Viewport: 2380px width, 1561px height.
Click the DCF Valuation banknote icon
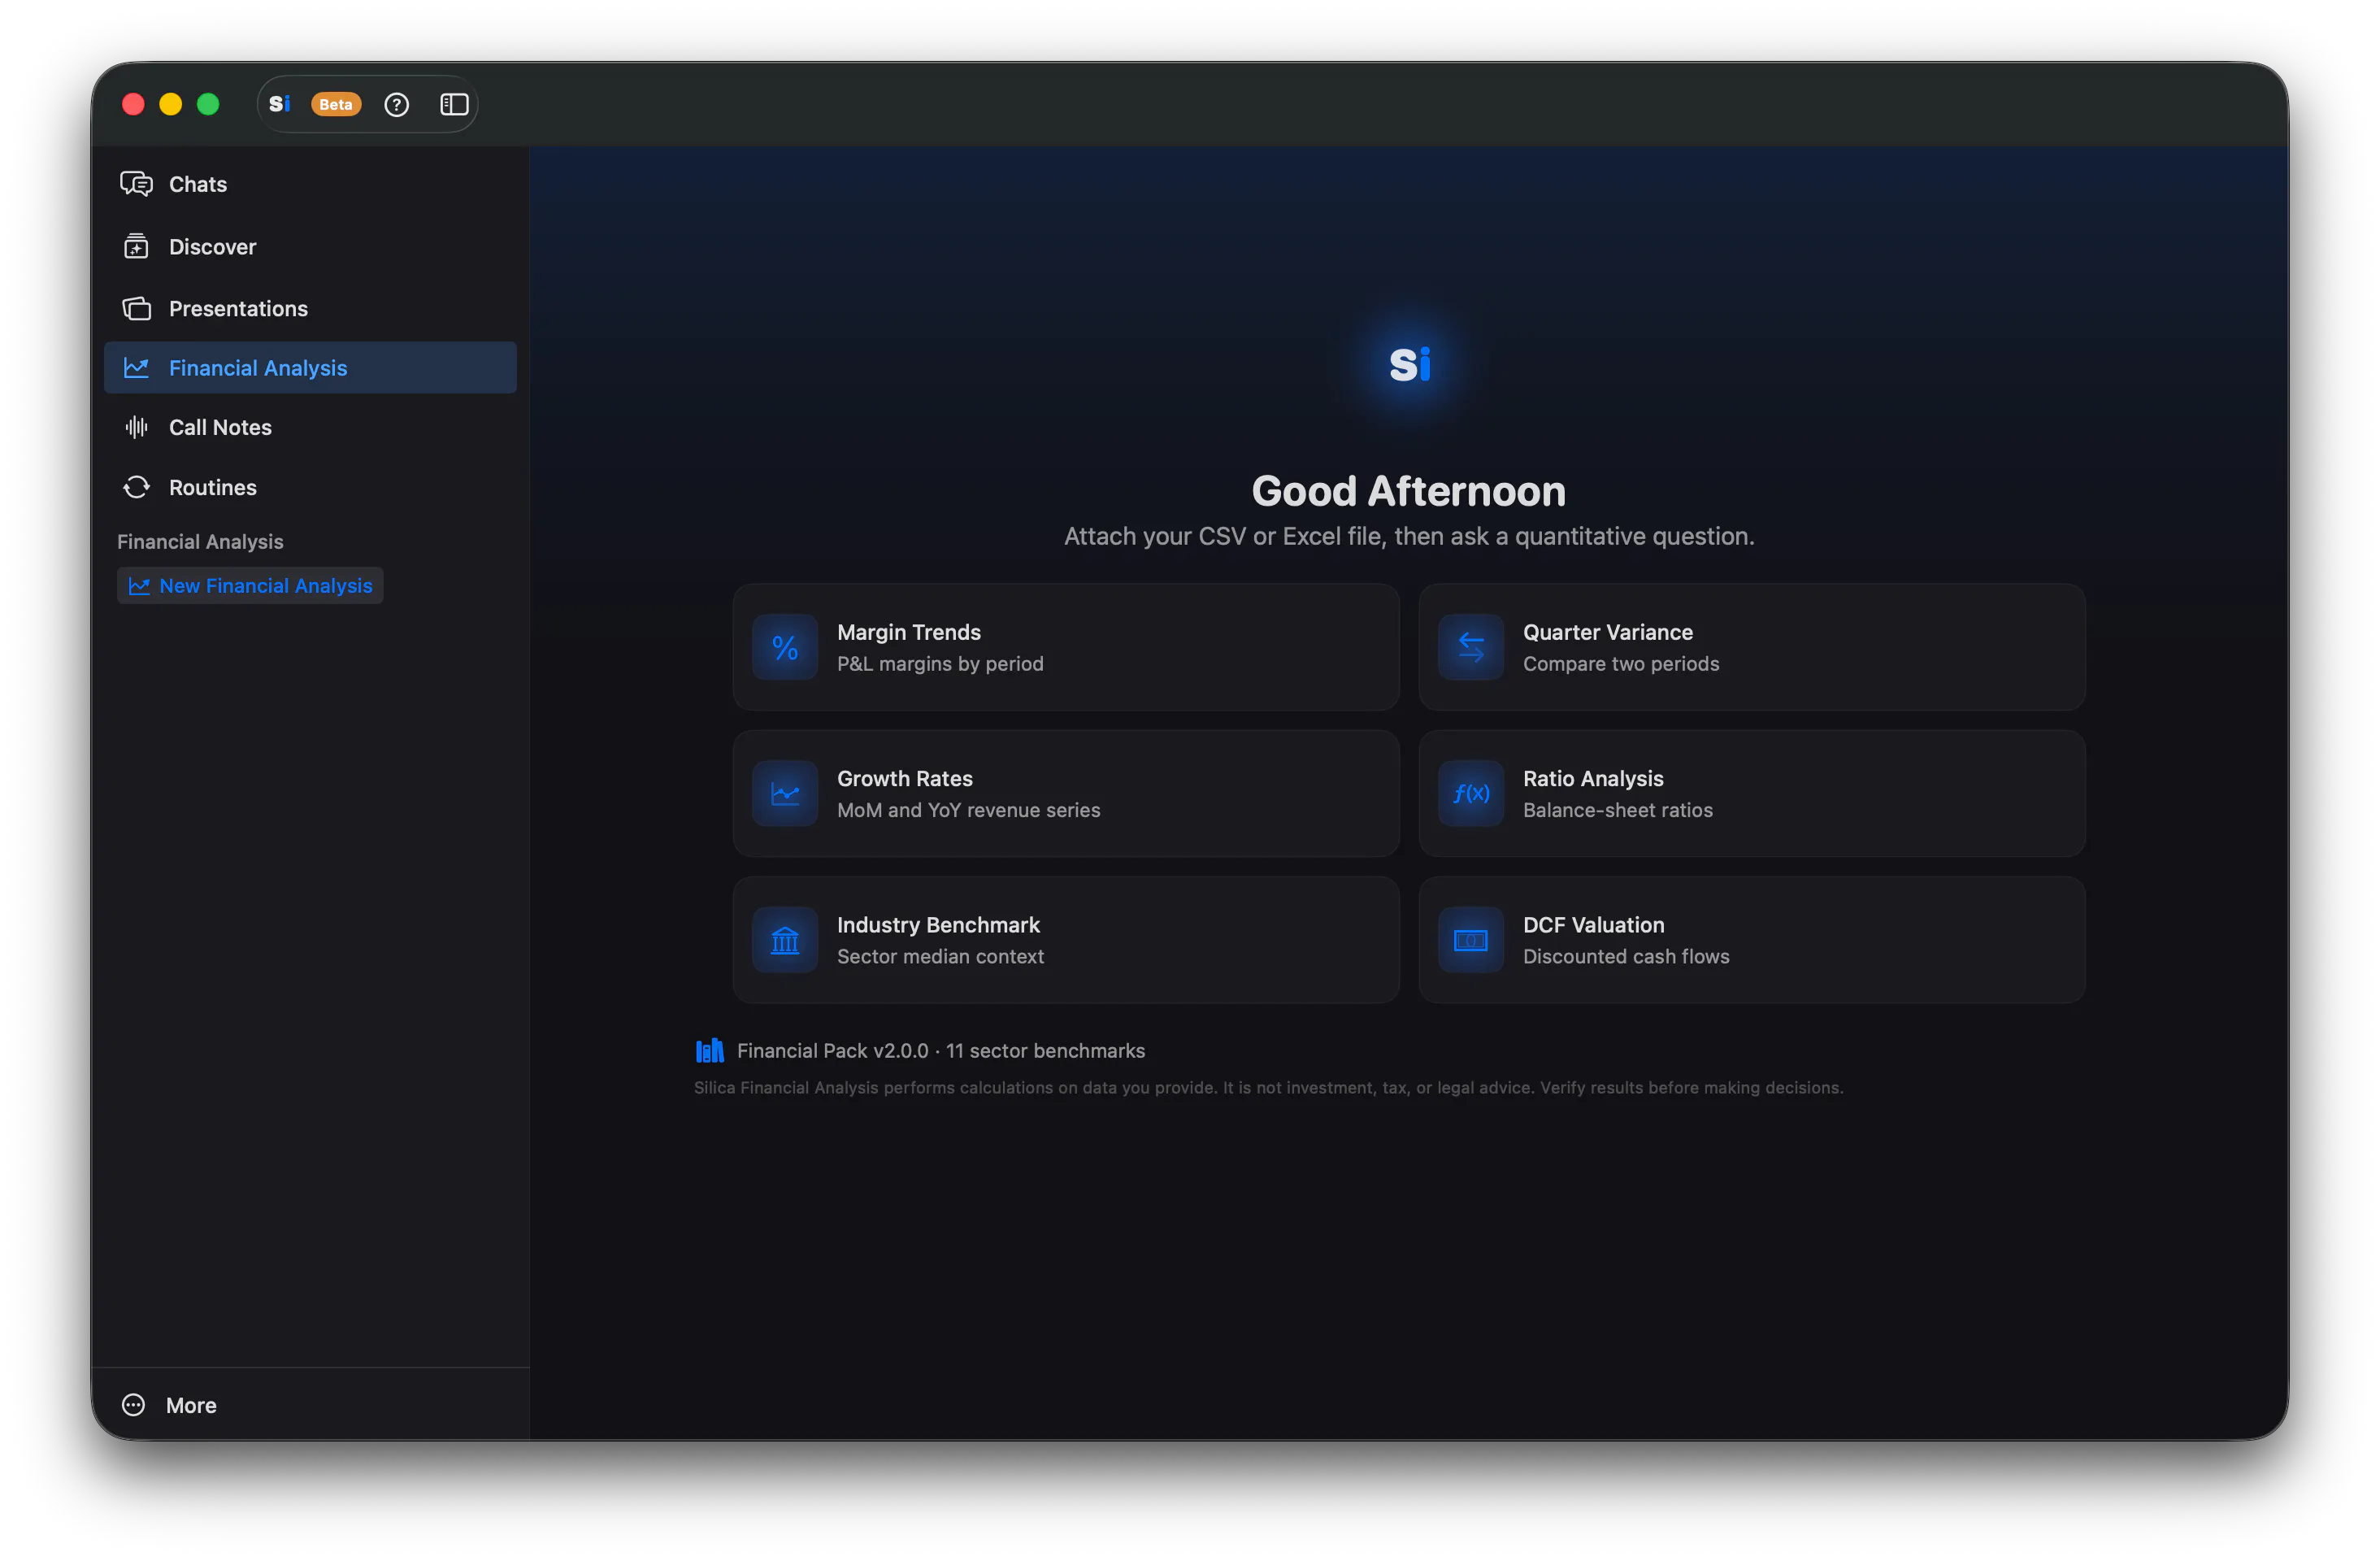[1471, 940]
